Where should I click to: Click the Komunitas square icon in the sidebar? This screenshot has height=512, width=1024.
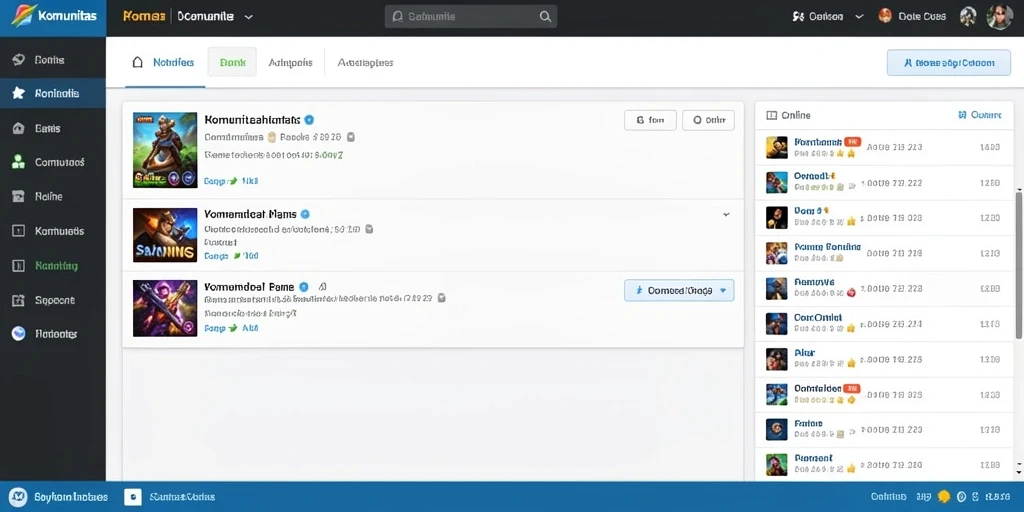click(18, 231)
